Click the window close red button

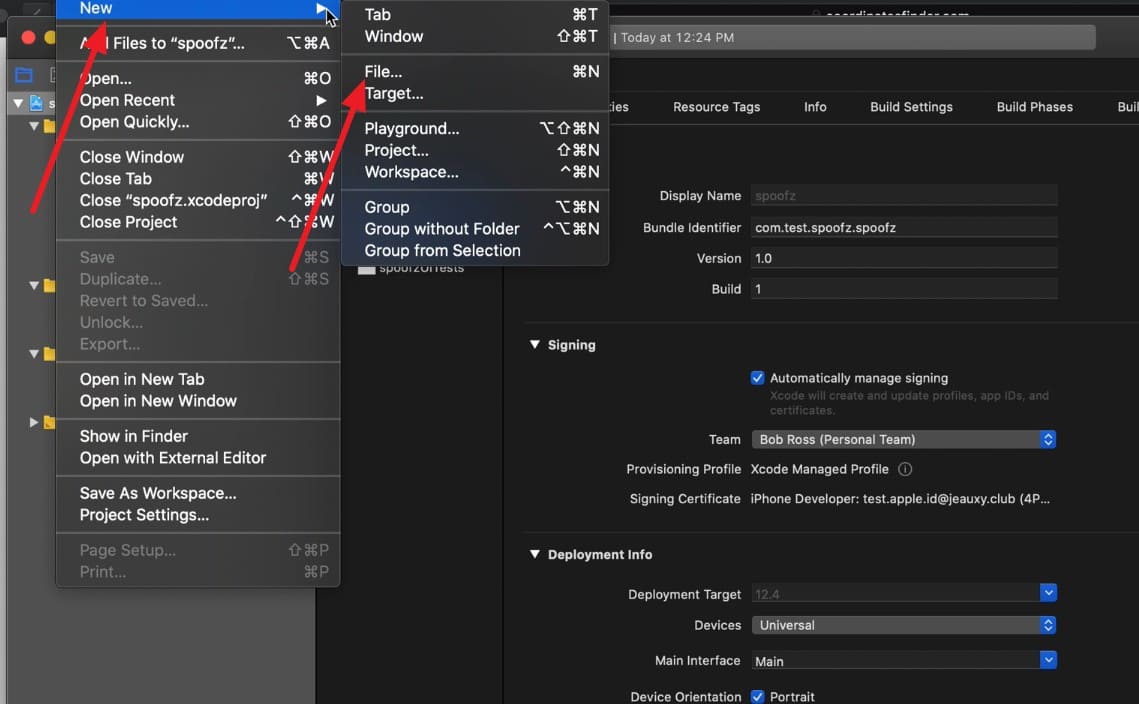pyautogui.click(x=28, y=37)
